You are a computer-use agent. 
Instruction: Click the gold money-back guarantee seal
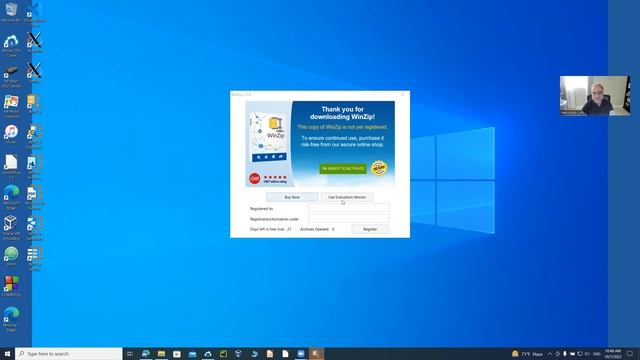coord(379,168)
